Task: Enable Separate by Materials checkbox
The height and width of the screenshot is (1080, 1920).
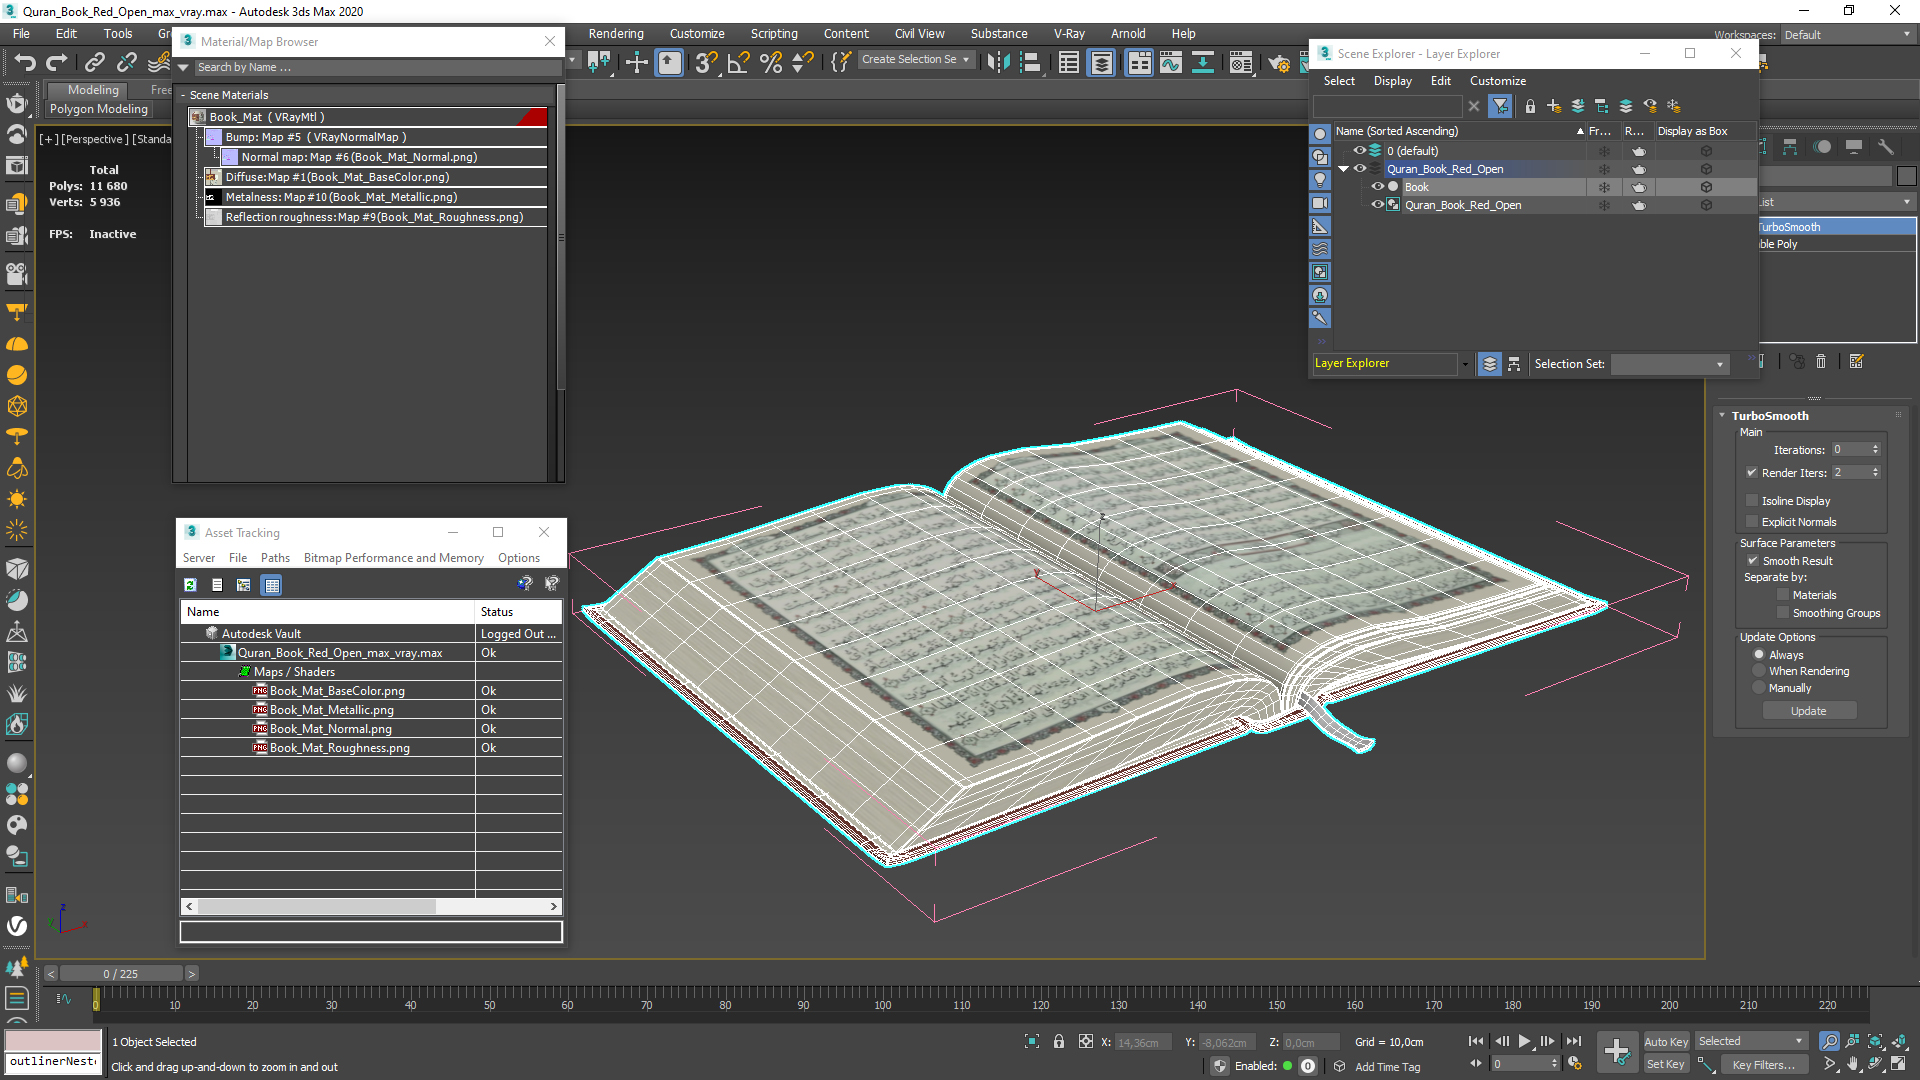Action: click(x=1783, y=595)
